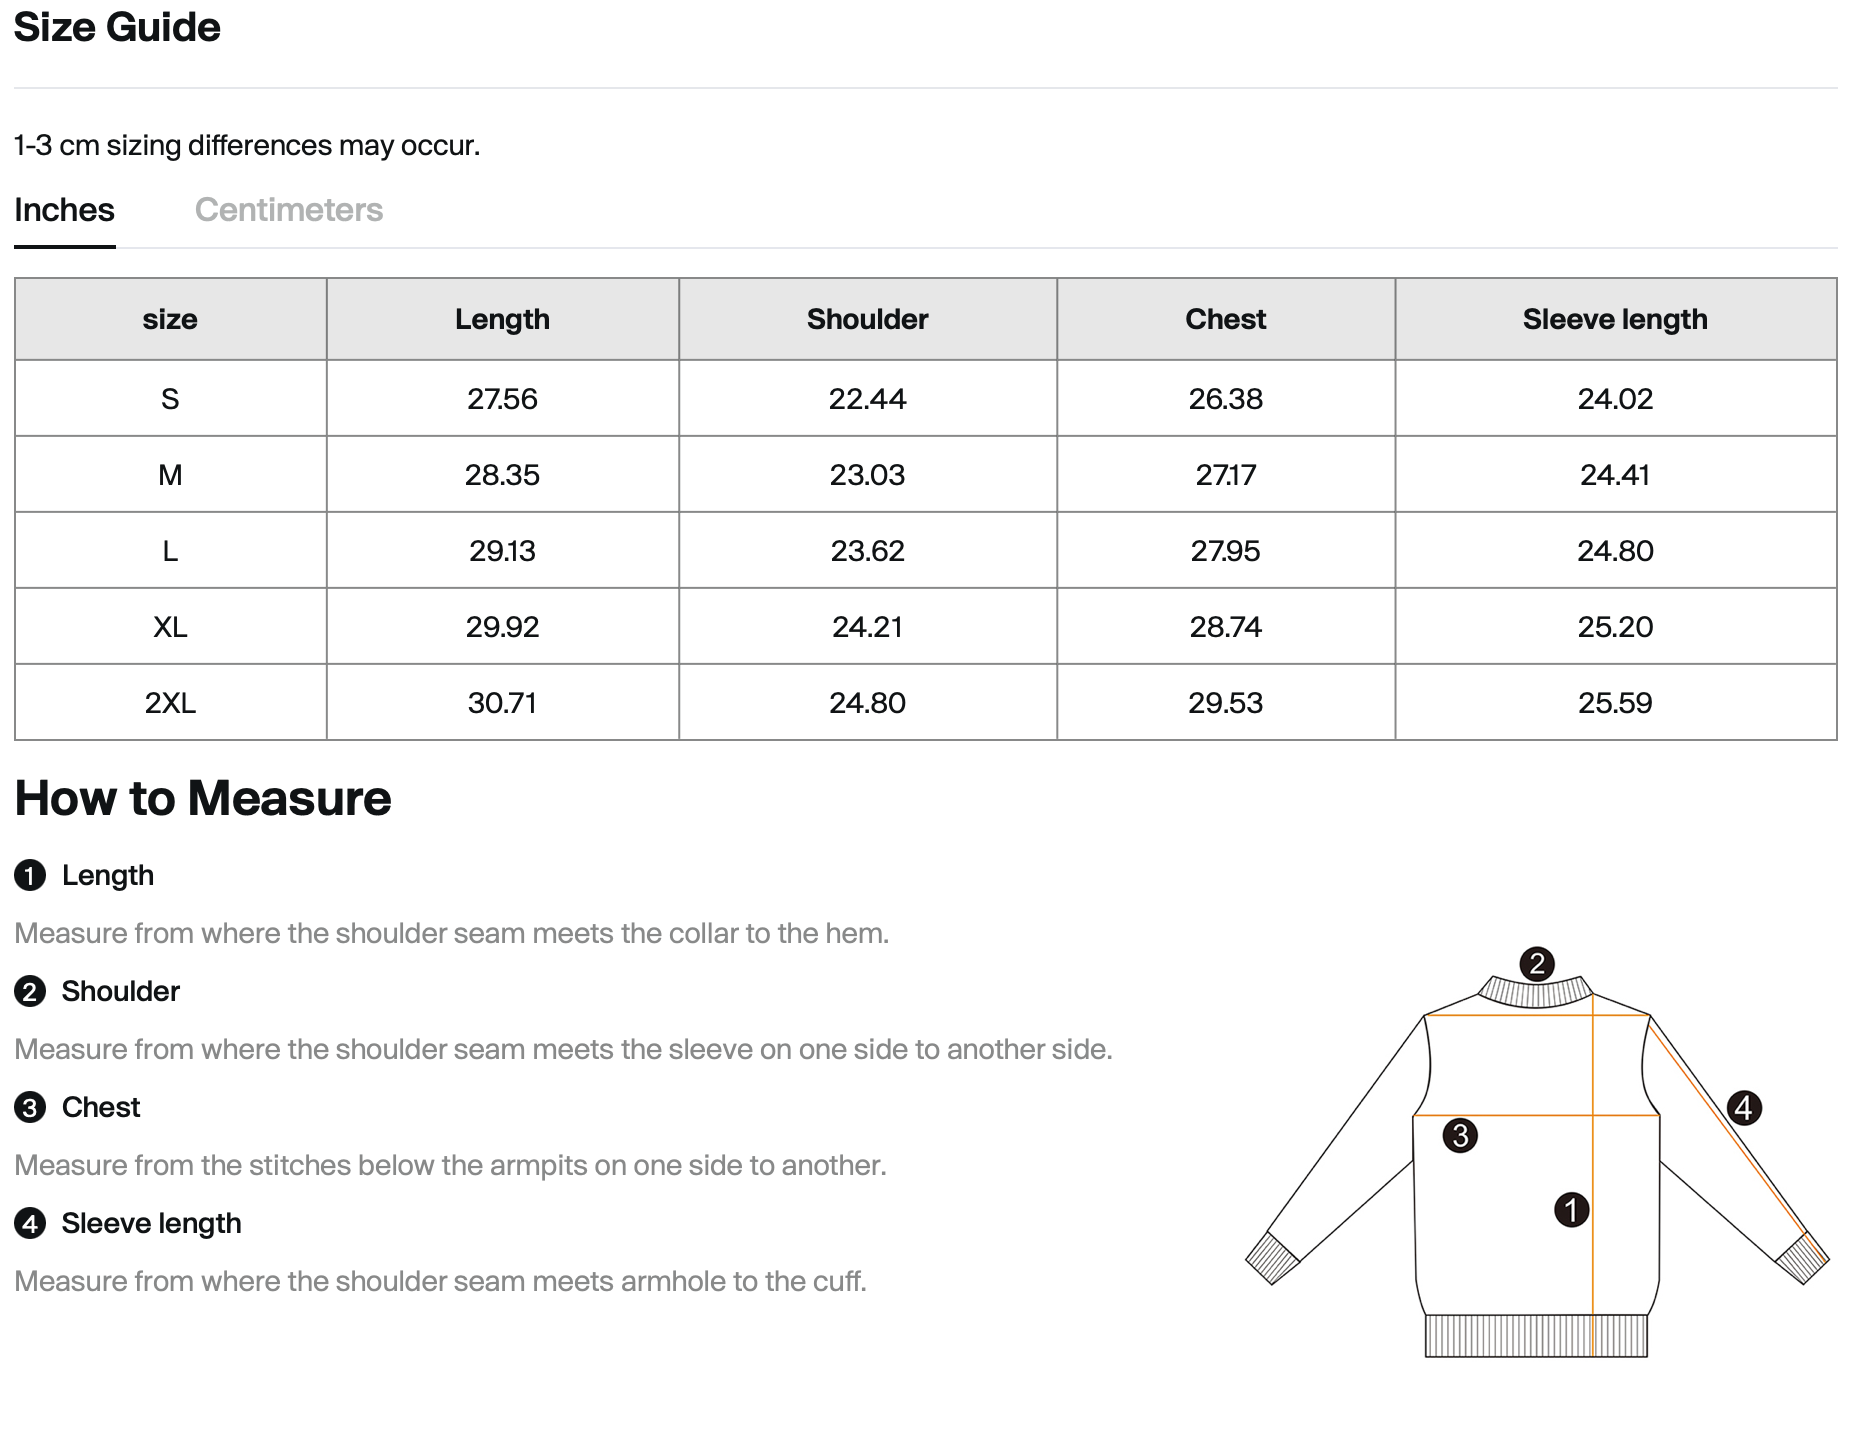Click the 2XL row in the table

pos(932,702)
